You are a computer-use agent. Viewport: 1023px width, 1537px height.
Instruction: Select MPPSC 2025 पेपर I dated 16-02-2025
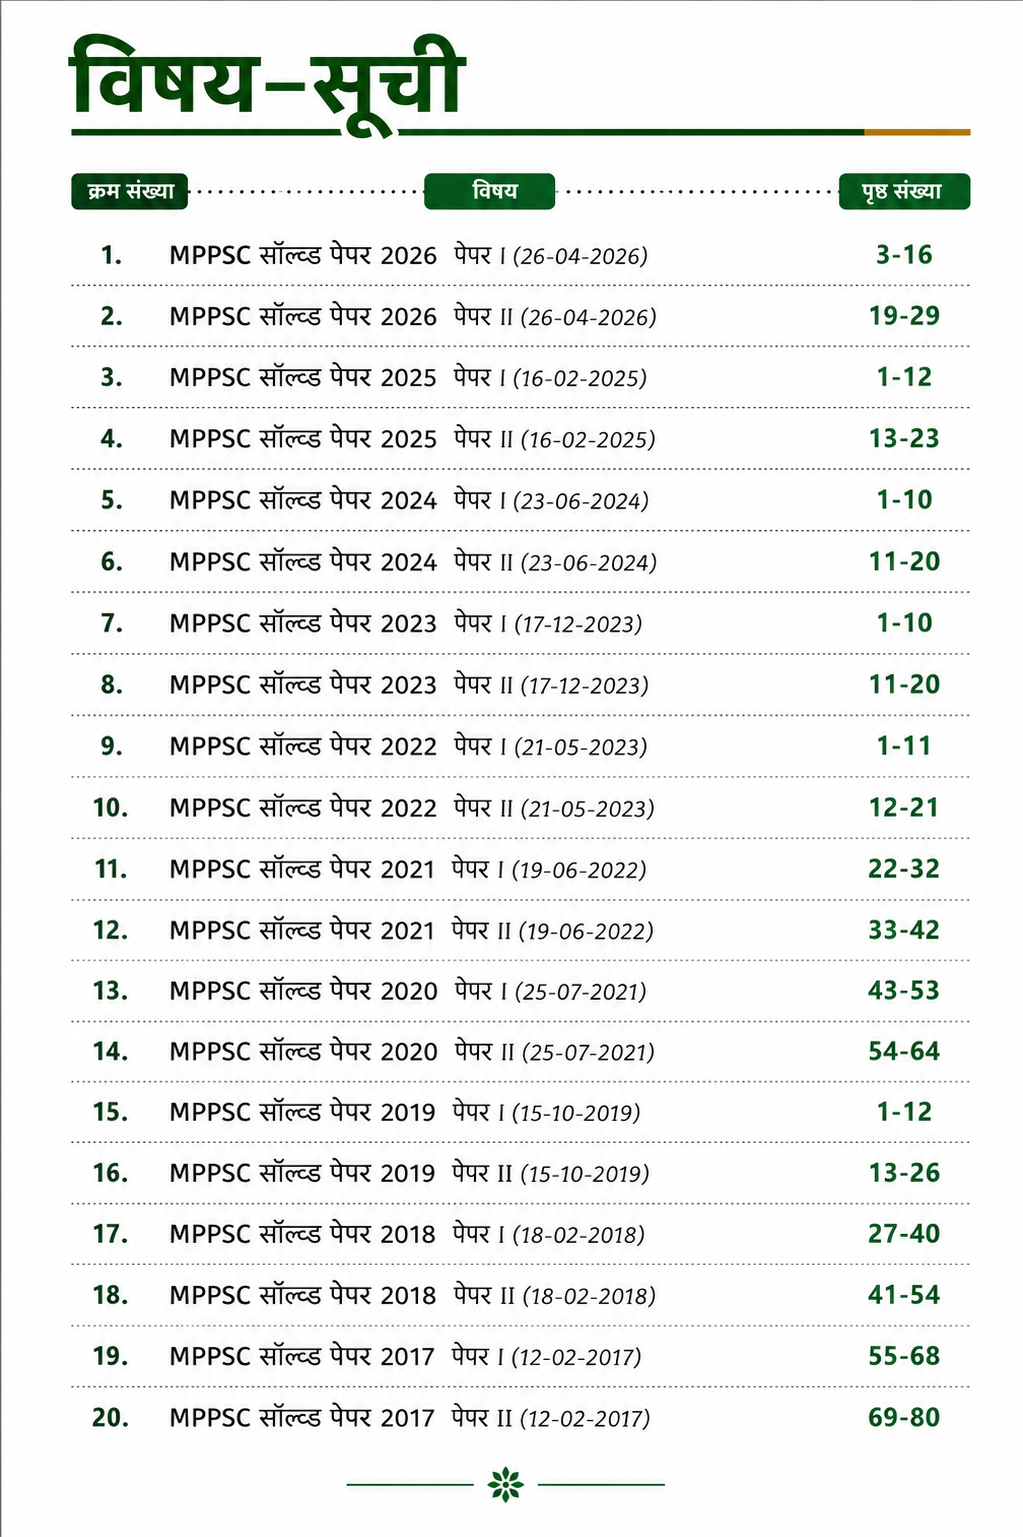520,377
